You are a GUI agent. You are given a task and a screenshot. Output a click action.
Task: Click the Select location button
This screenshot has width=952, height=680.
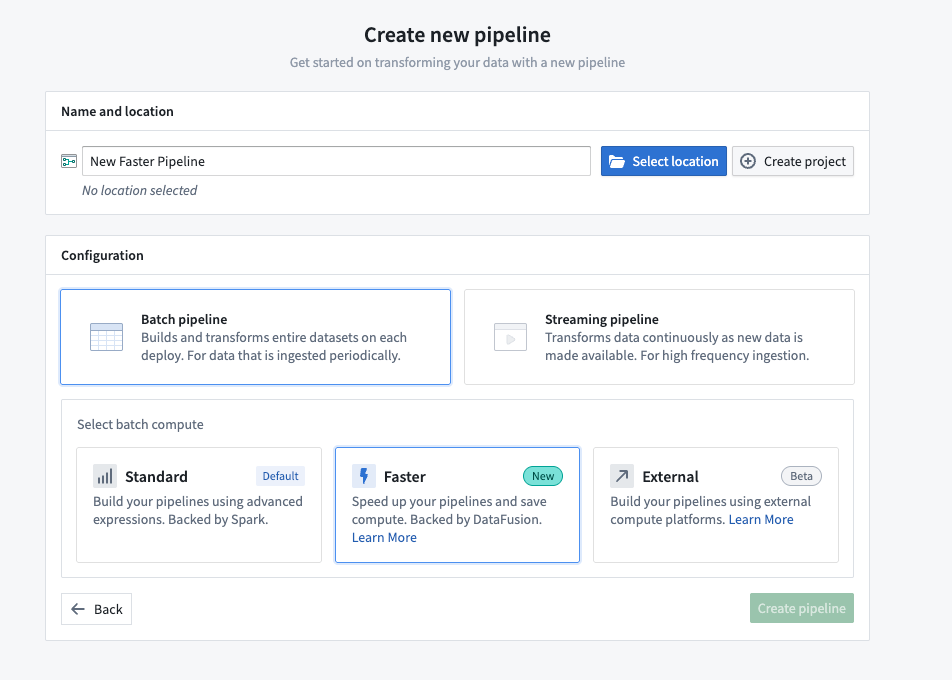[x=663, y=160]
